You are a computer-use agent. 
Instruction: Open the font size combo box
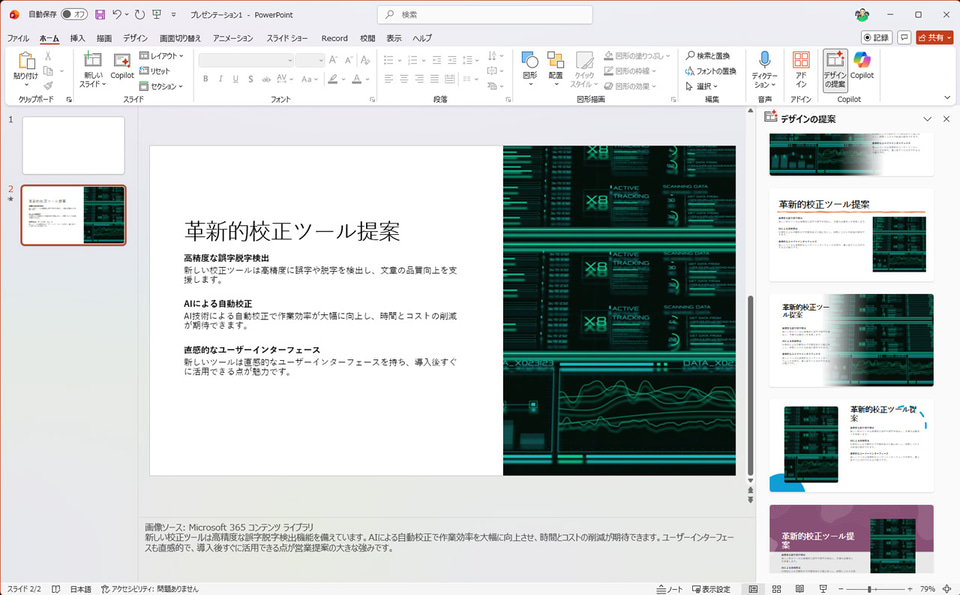pyautogui.click(x=310, y=60)
